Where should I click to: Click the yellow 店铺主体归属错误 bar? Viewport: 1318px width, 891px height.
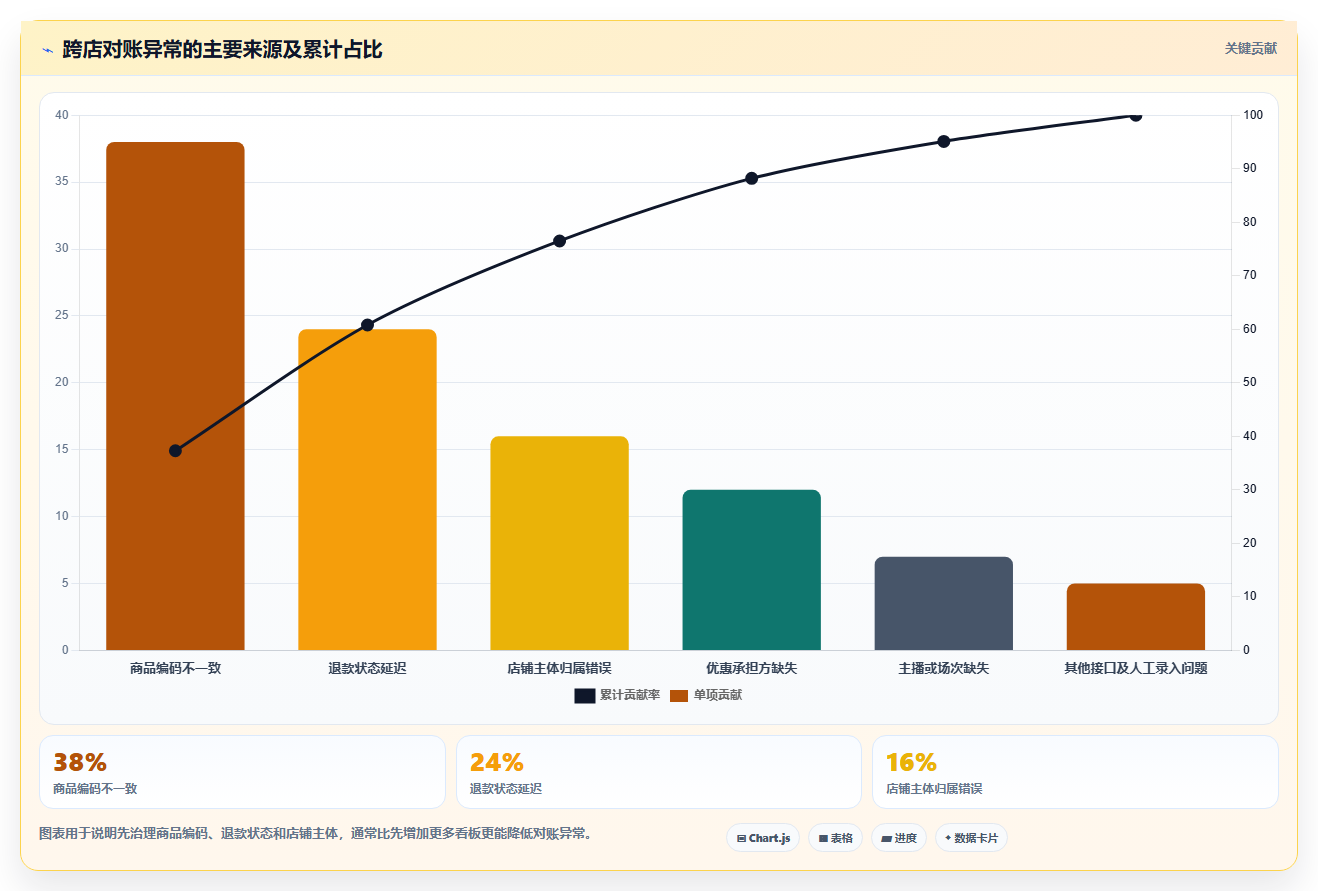[559, 543]
